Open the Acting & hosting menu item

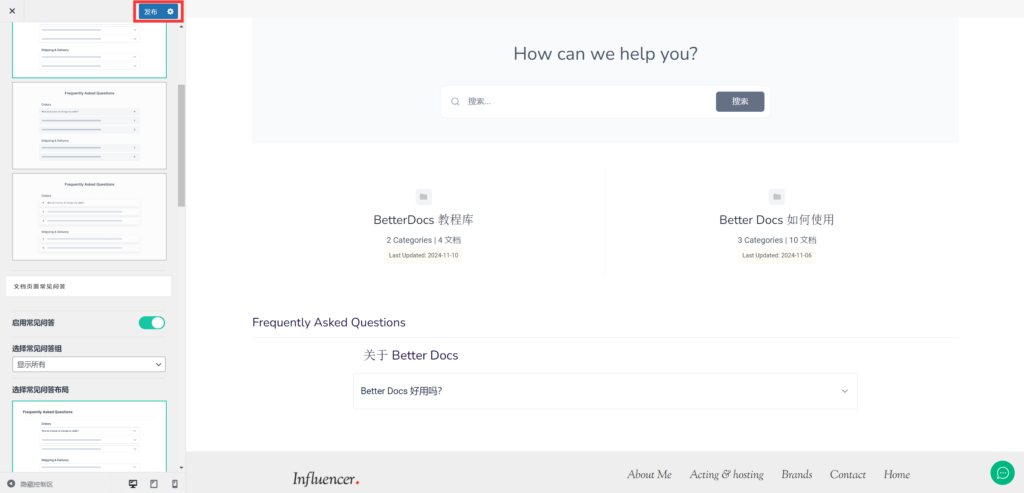[726, 475]
